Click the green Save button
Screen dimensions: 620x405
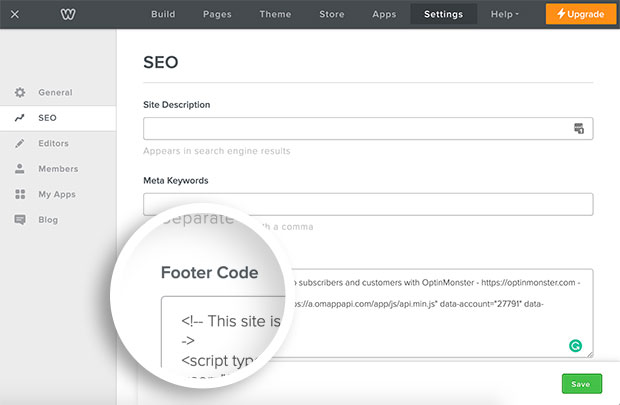coord(582,384)
